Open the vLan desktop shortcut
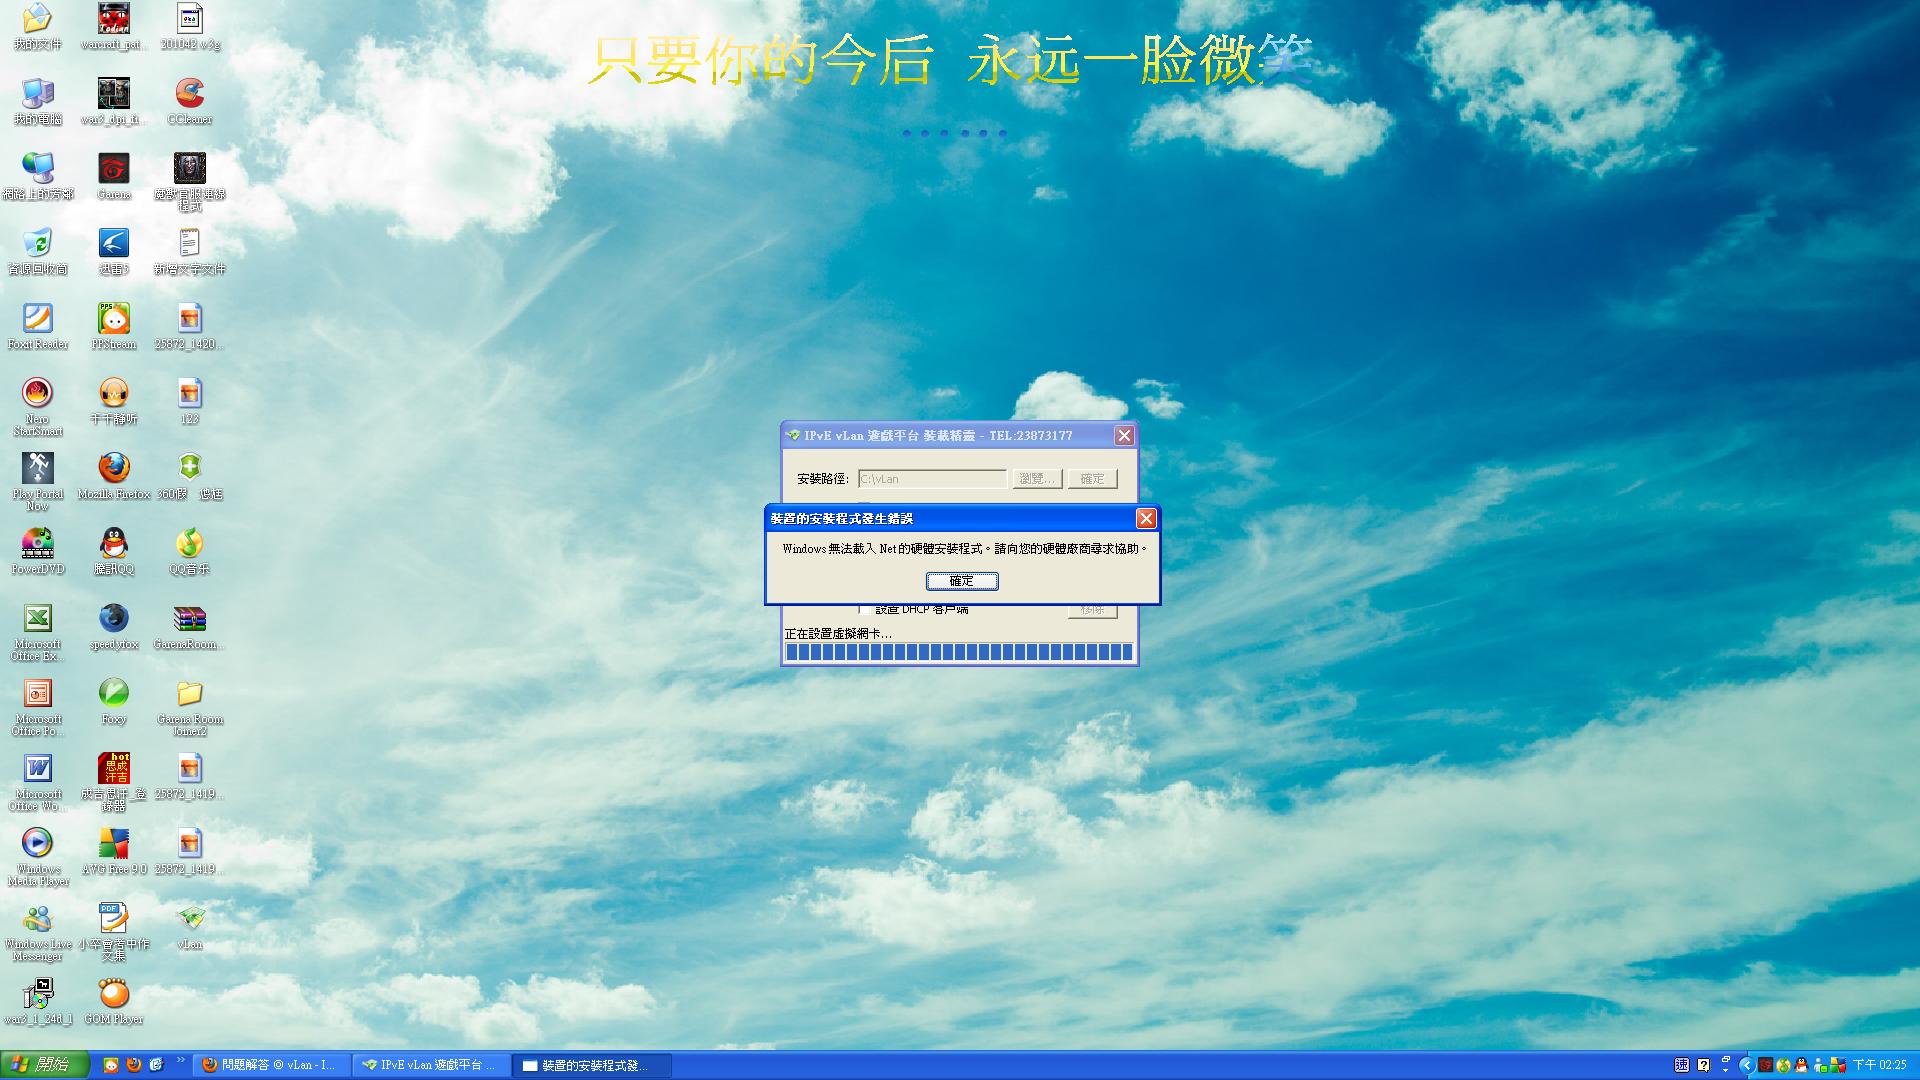 click(x=189, y=918)
